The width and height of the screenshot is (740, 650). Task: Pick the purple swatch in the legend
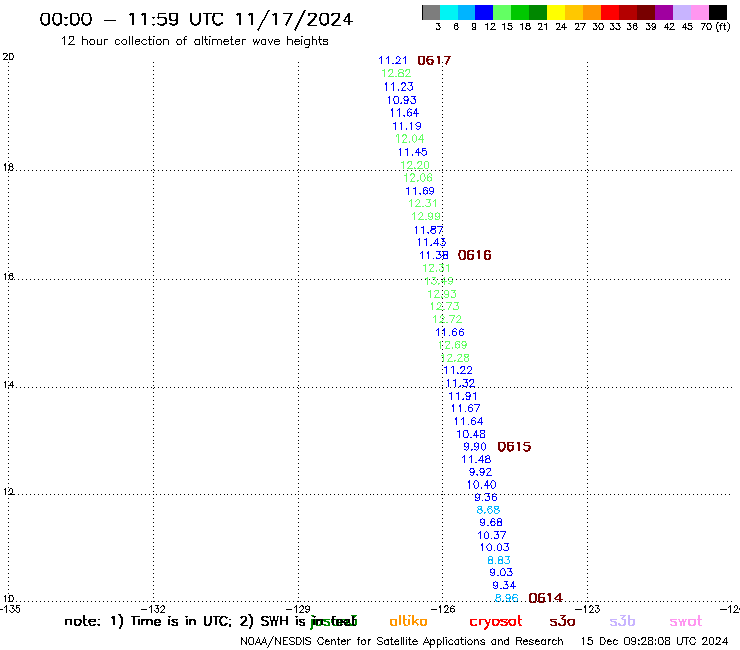[x=664, y=12]
